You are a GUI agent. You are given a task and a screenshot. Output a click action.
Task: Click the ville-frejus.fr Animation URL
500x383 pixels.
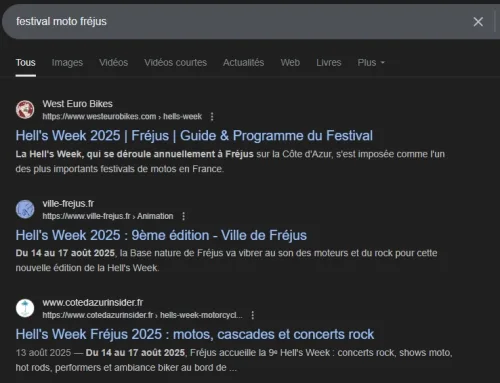tap(108, 216)
